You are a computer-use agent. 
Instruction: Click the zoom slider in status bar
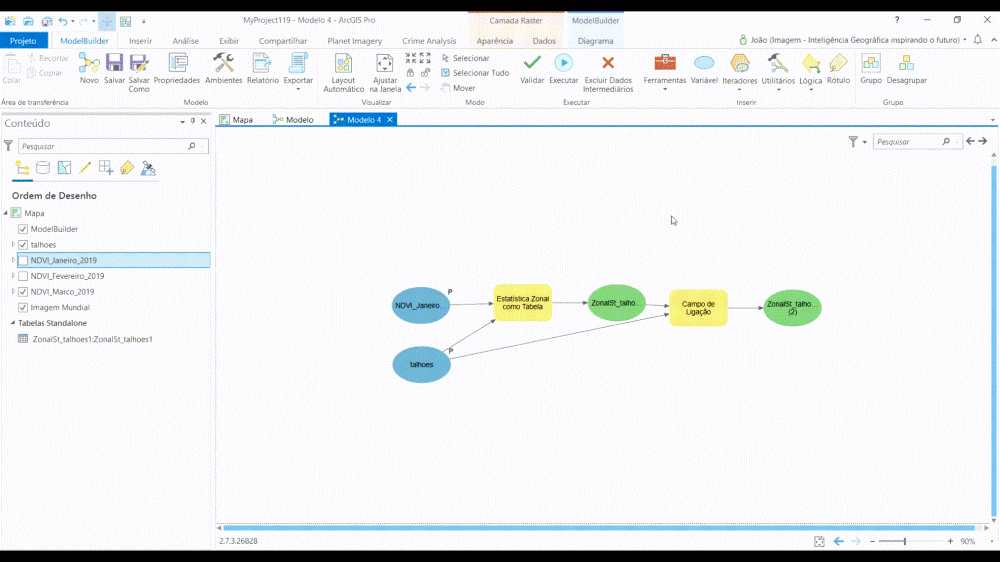905,541
